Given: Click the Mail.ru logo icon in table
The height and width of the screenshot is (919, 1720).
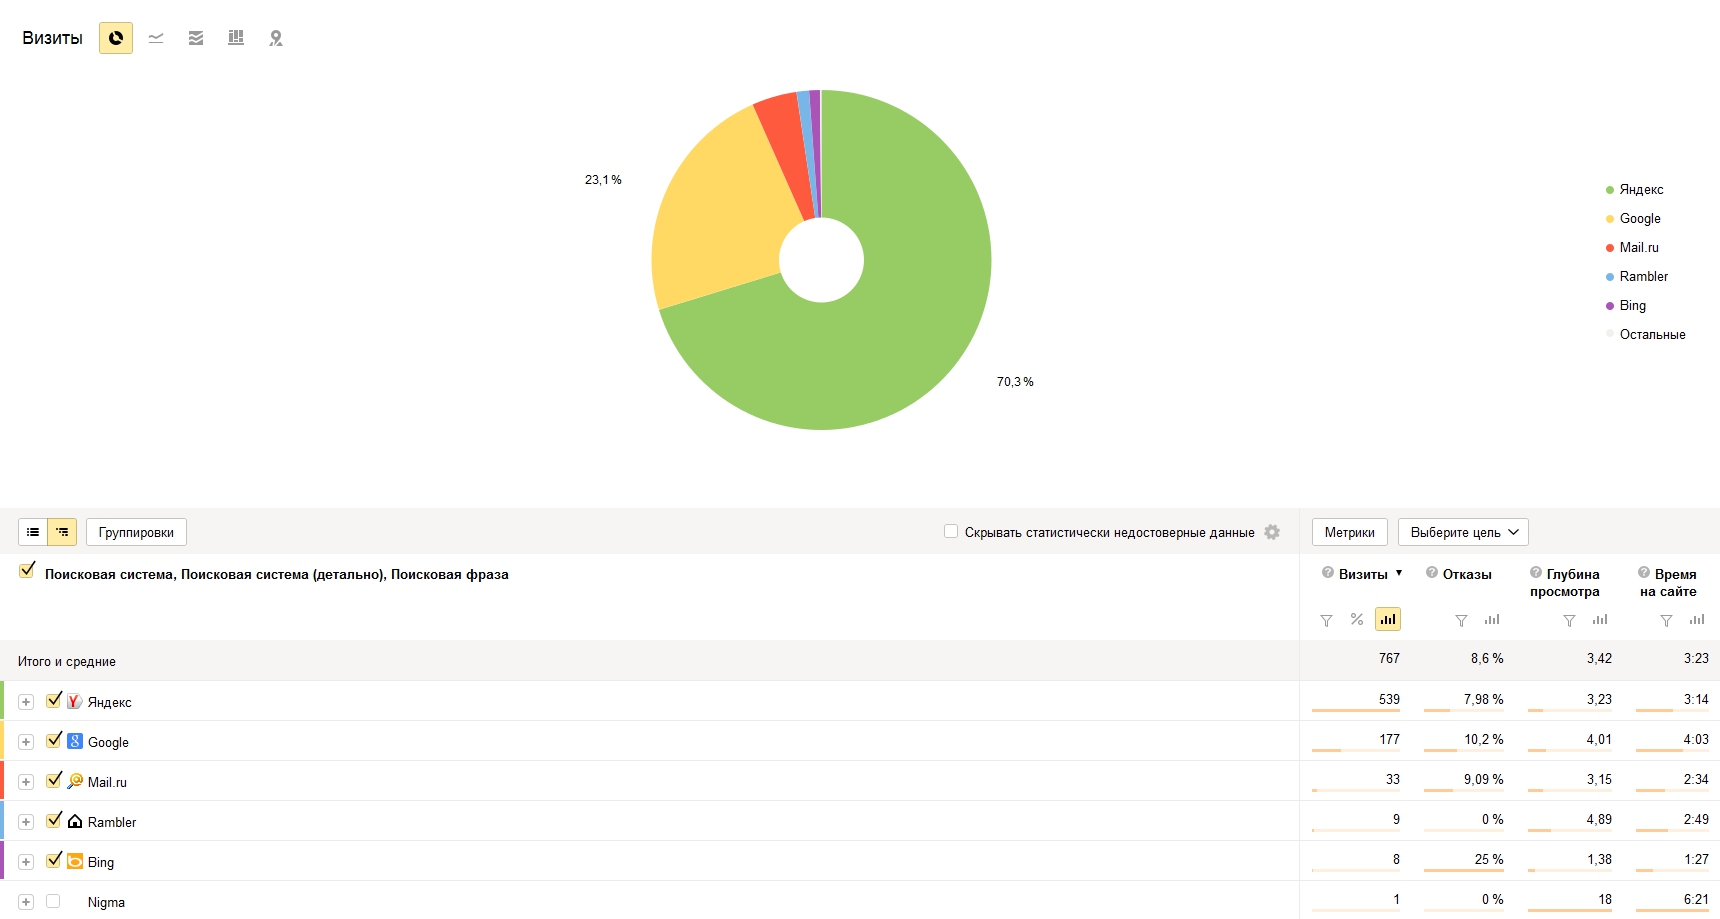Looking at the screenshot, I should coord(75,781).
